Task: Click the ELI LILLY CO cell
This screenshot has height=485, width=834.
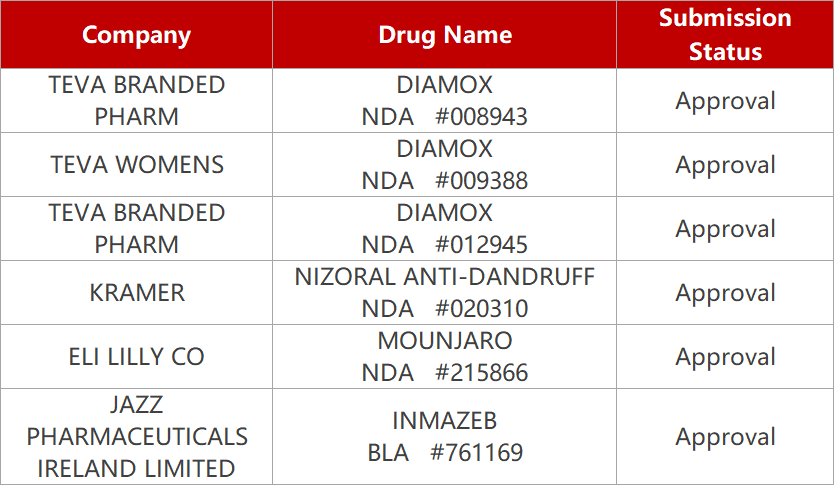Action: [x=136, y=357]
